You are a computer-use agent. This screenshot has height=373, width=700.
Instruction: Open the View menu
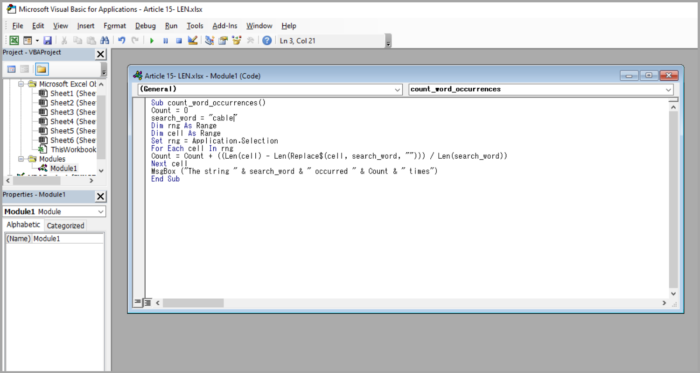60,26
